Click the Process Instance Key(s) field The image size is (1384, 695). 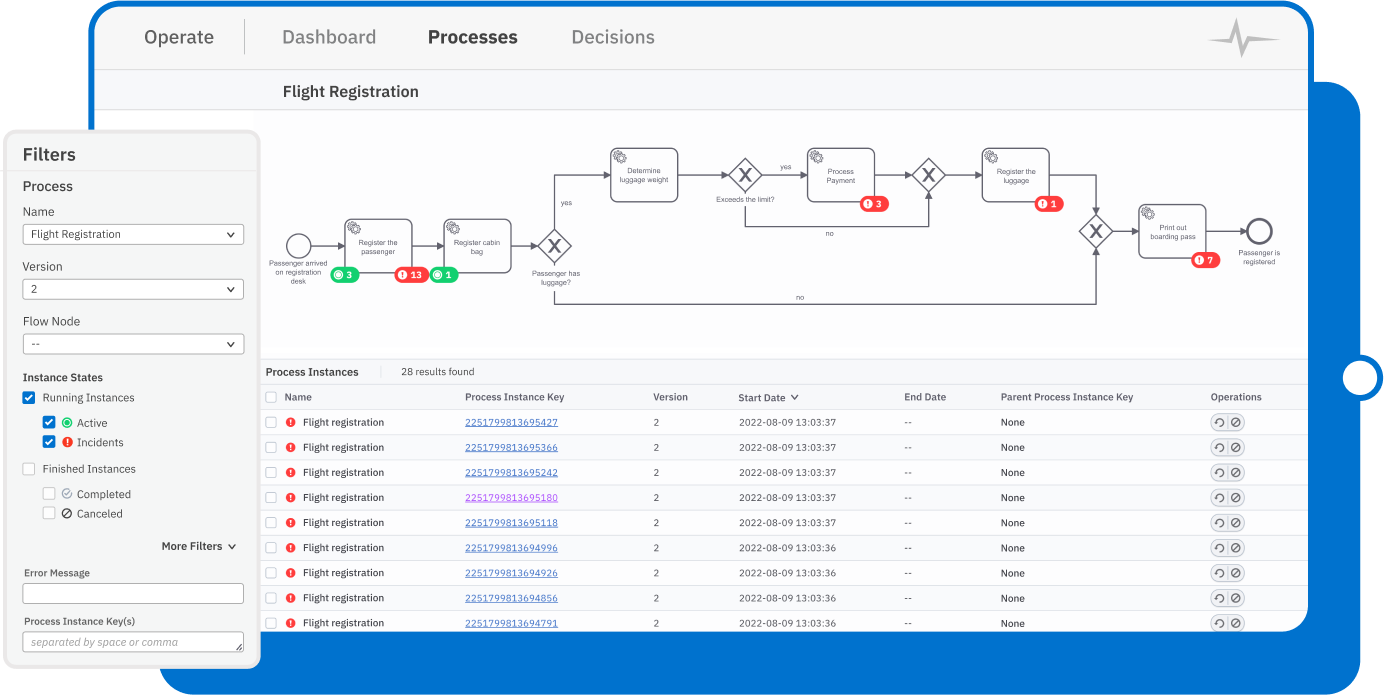tap(133, 642)
